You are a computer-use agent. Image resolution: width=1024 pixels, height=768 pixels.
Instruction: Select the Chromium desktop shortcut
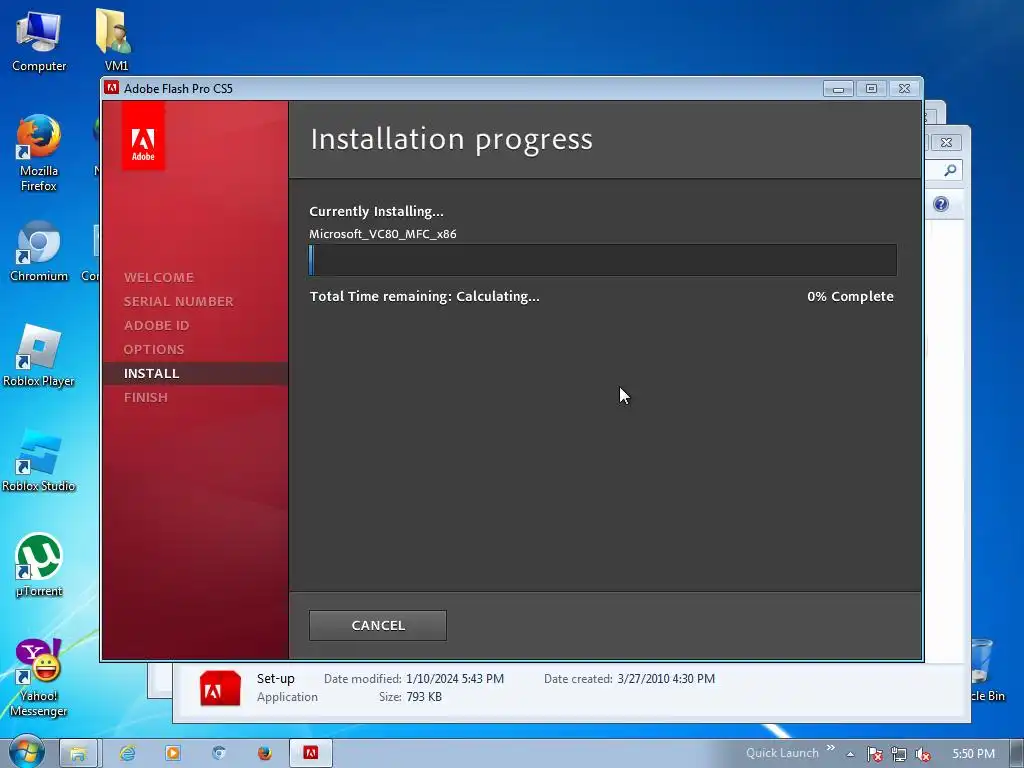coord(39,251)
